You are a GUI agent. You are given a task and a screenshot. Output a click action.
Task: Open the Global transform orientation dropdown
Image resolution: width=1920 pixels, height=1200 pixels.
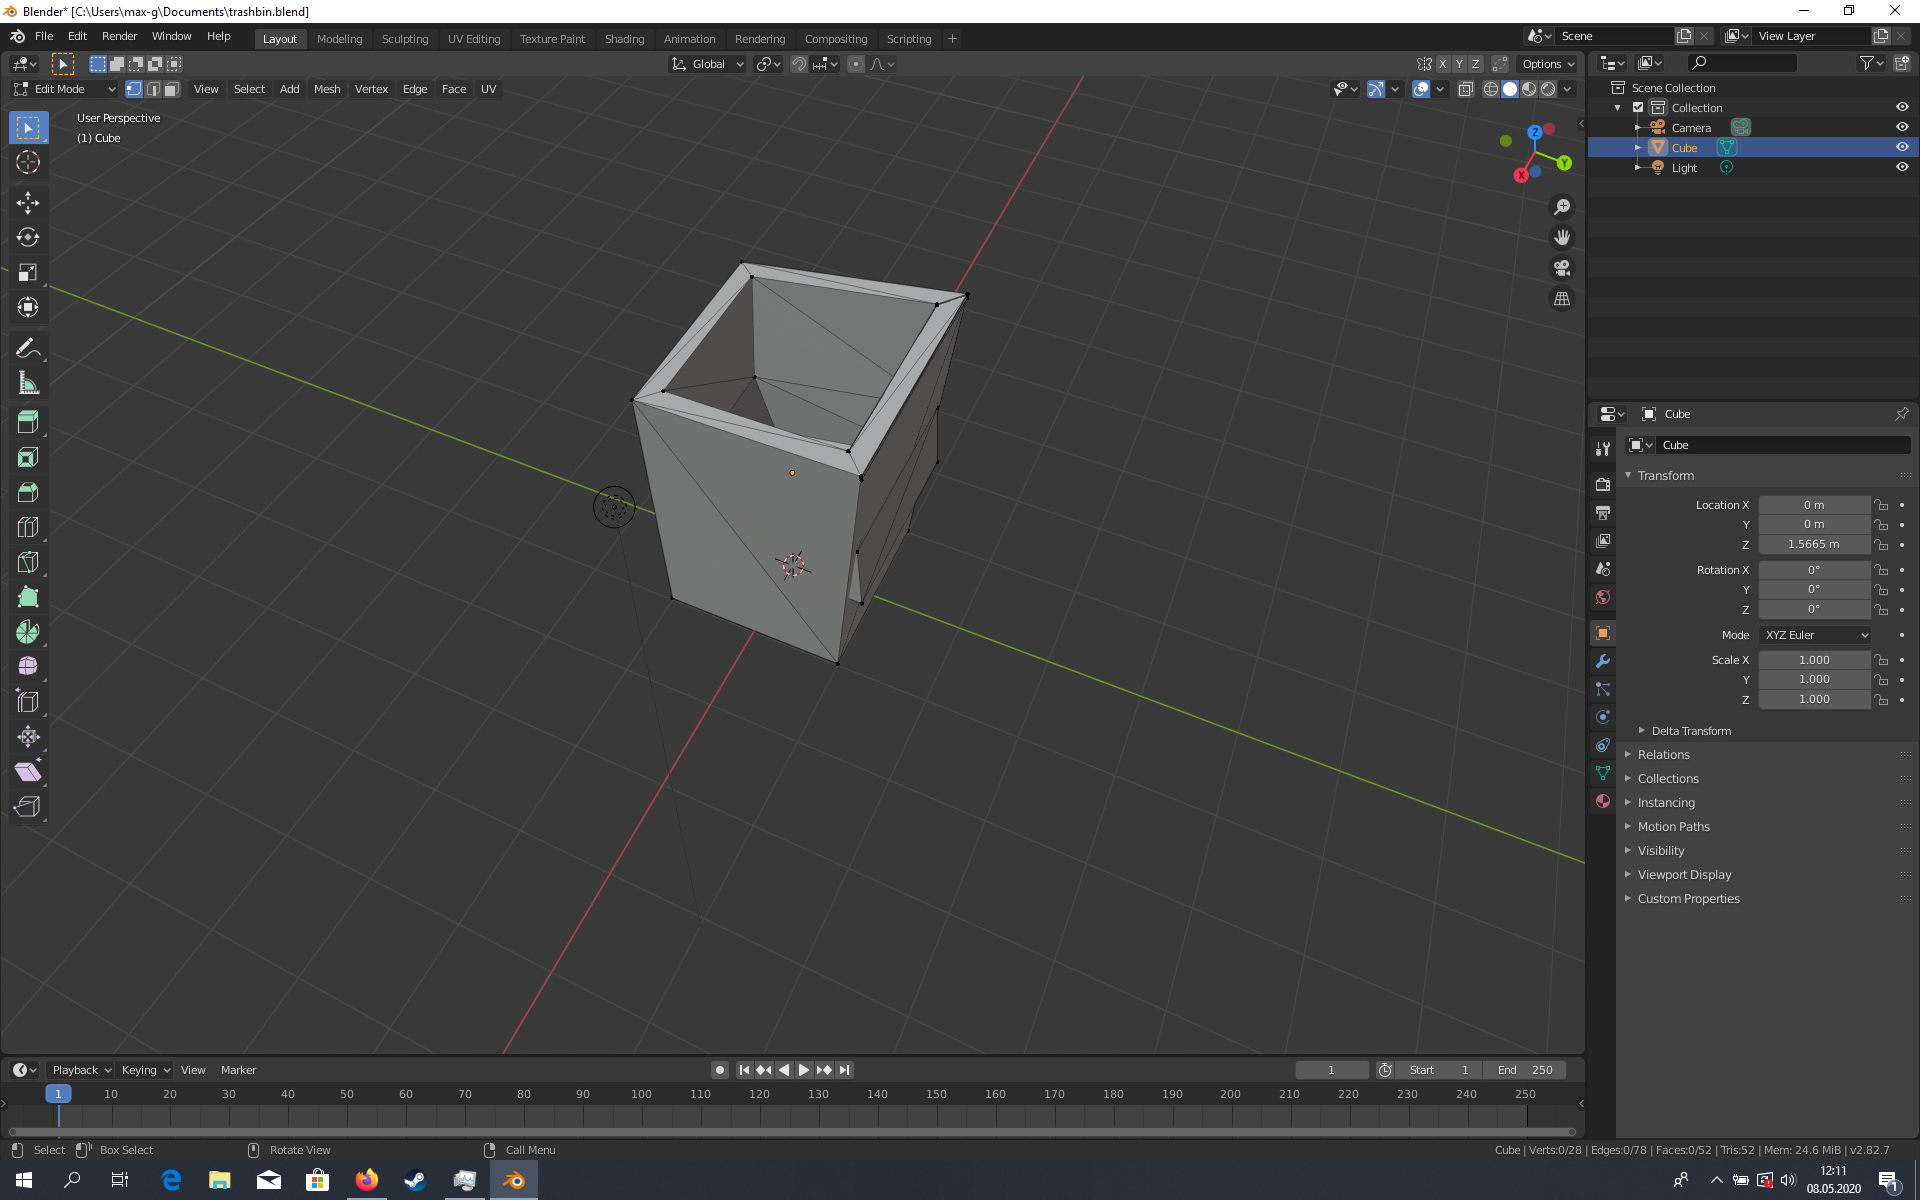(708, 64)
